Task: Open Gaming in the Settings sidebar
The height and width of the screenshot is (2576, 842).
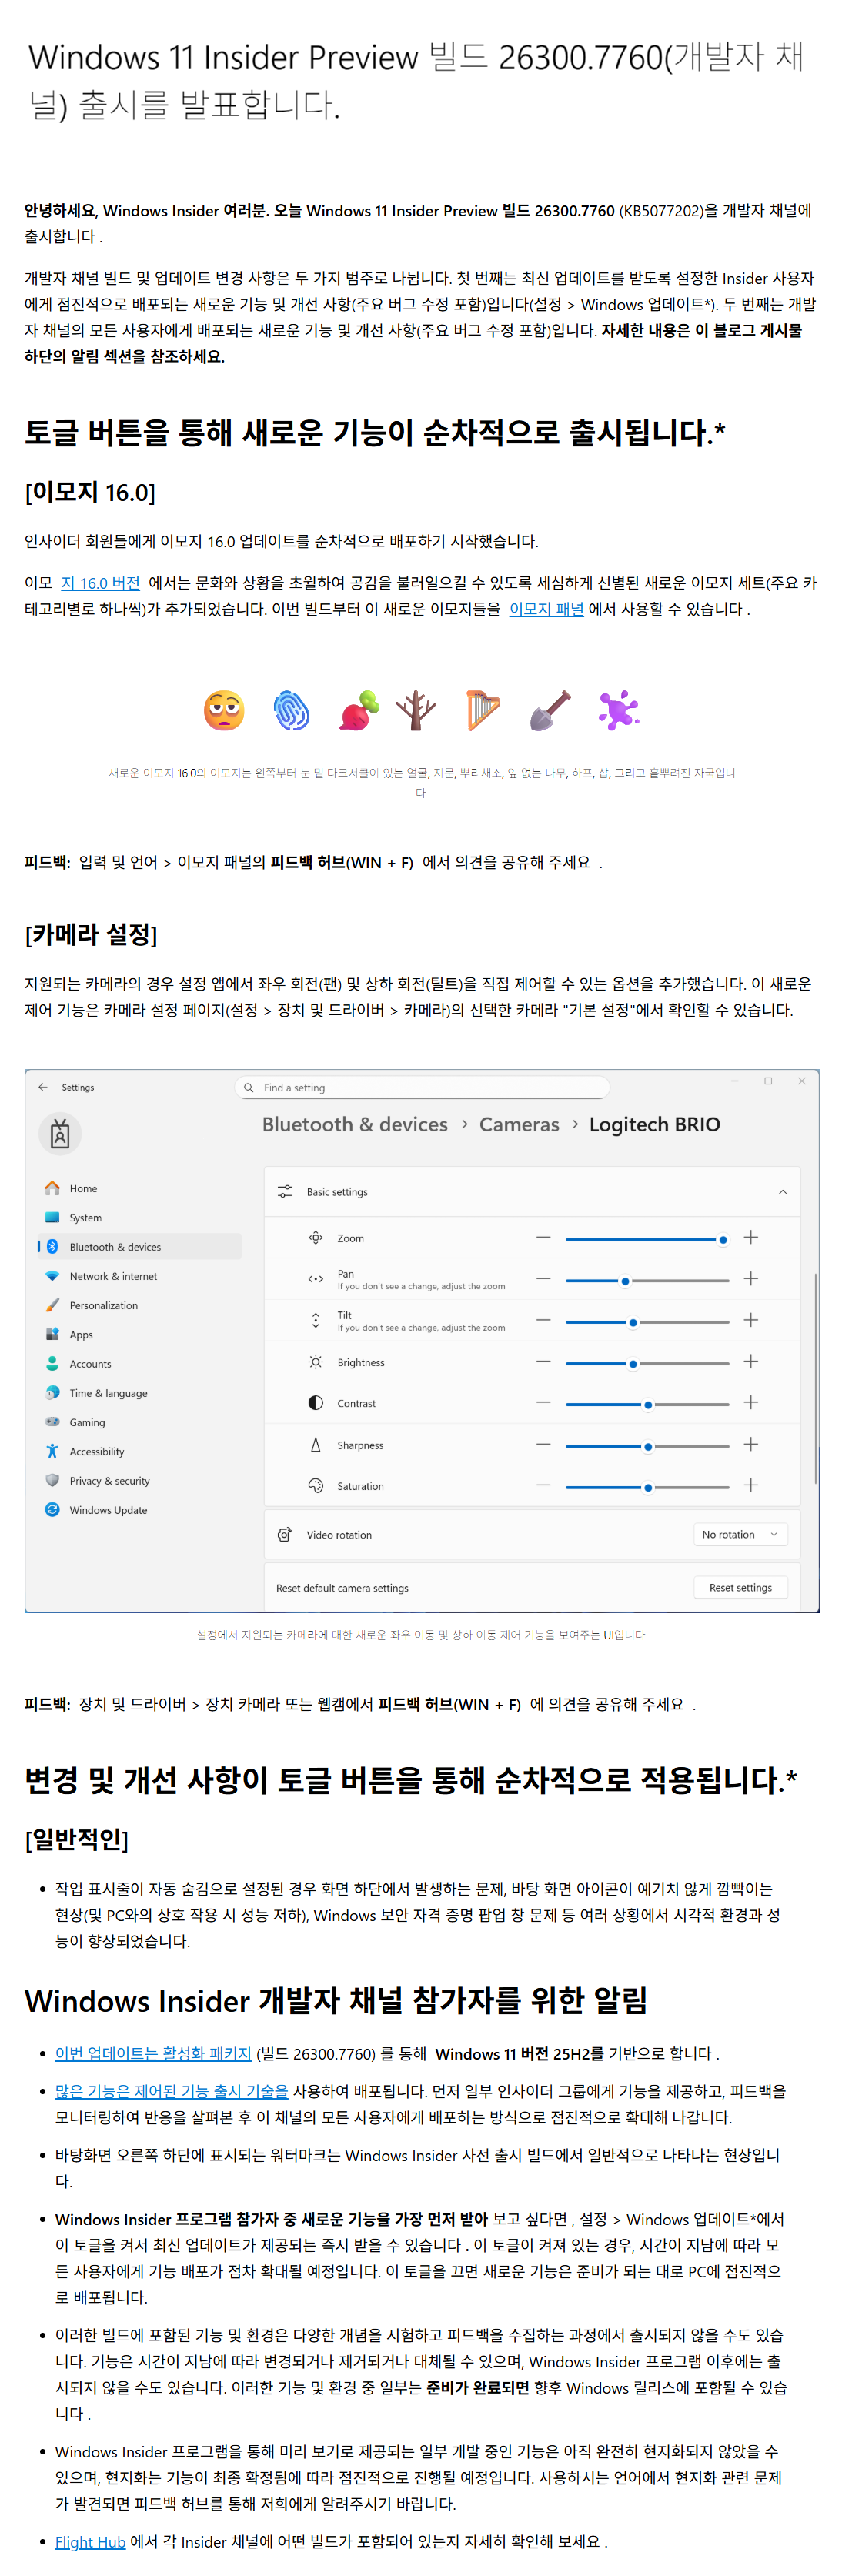Action: (139, 1422)
